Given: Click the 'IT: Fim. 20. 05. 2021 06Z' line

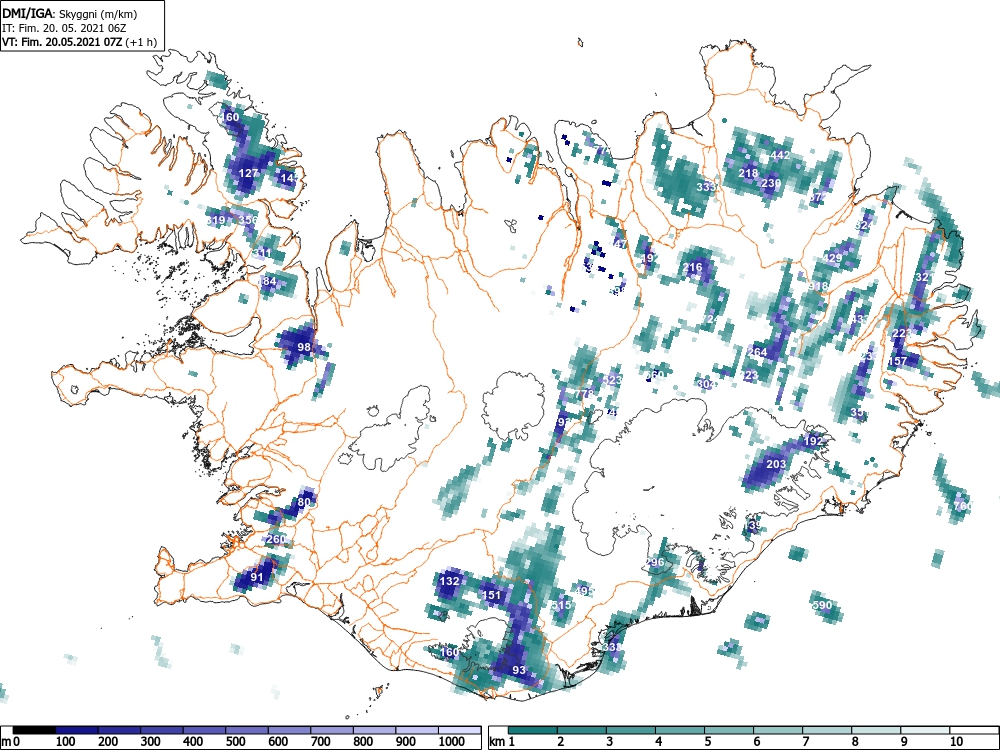Looking at the screenshot, I should (64, 28).
